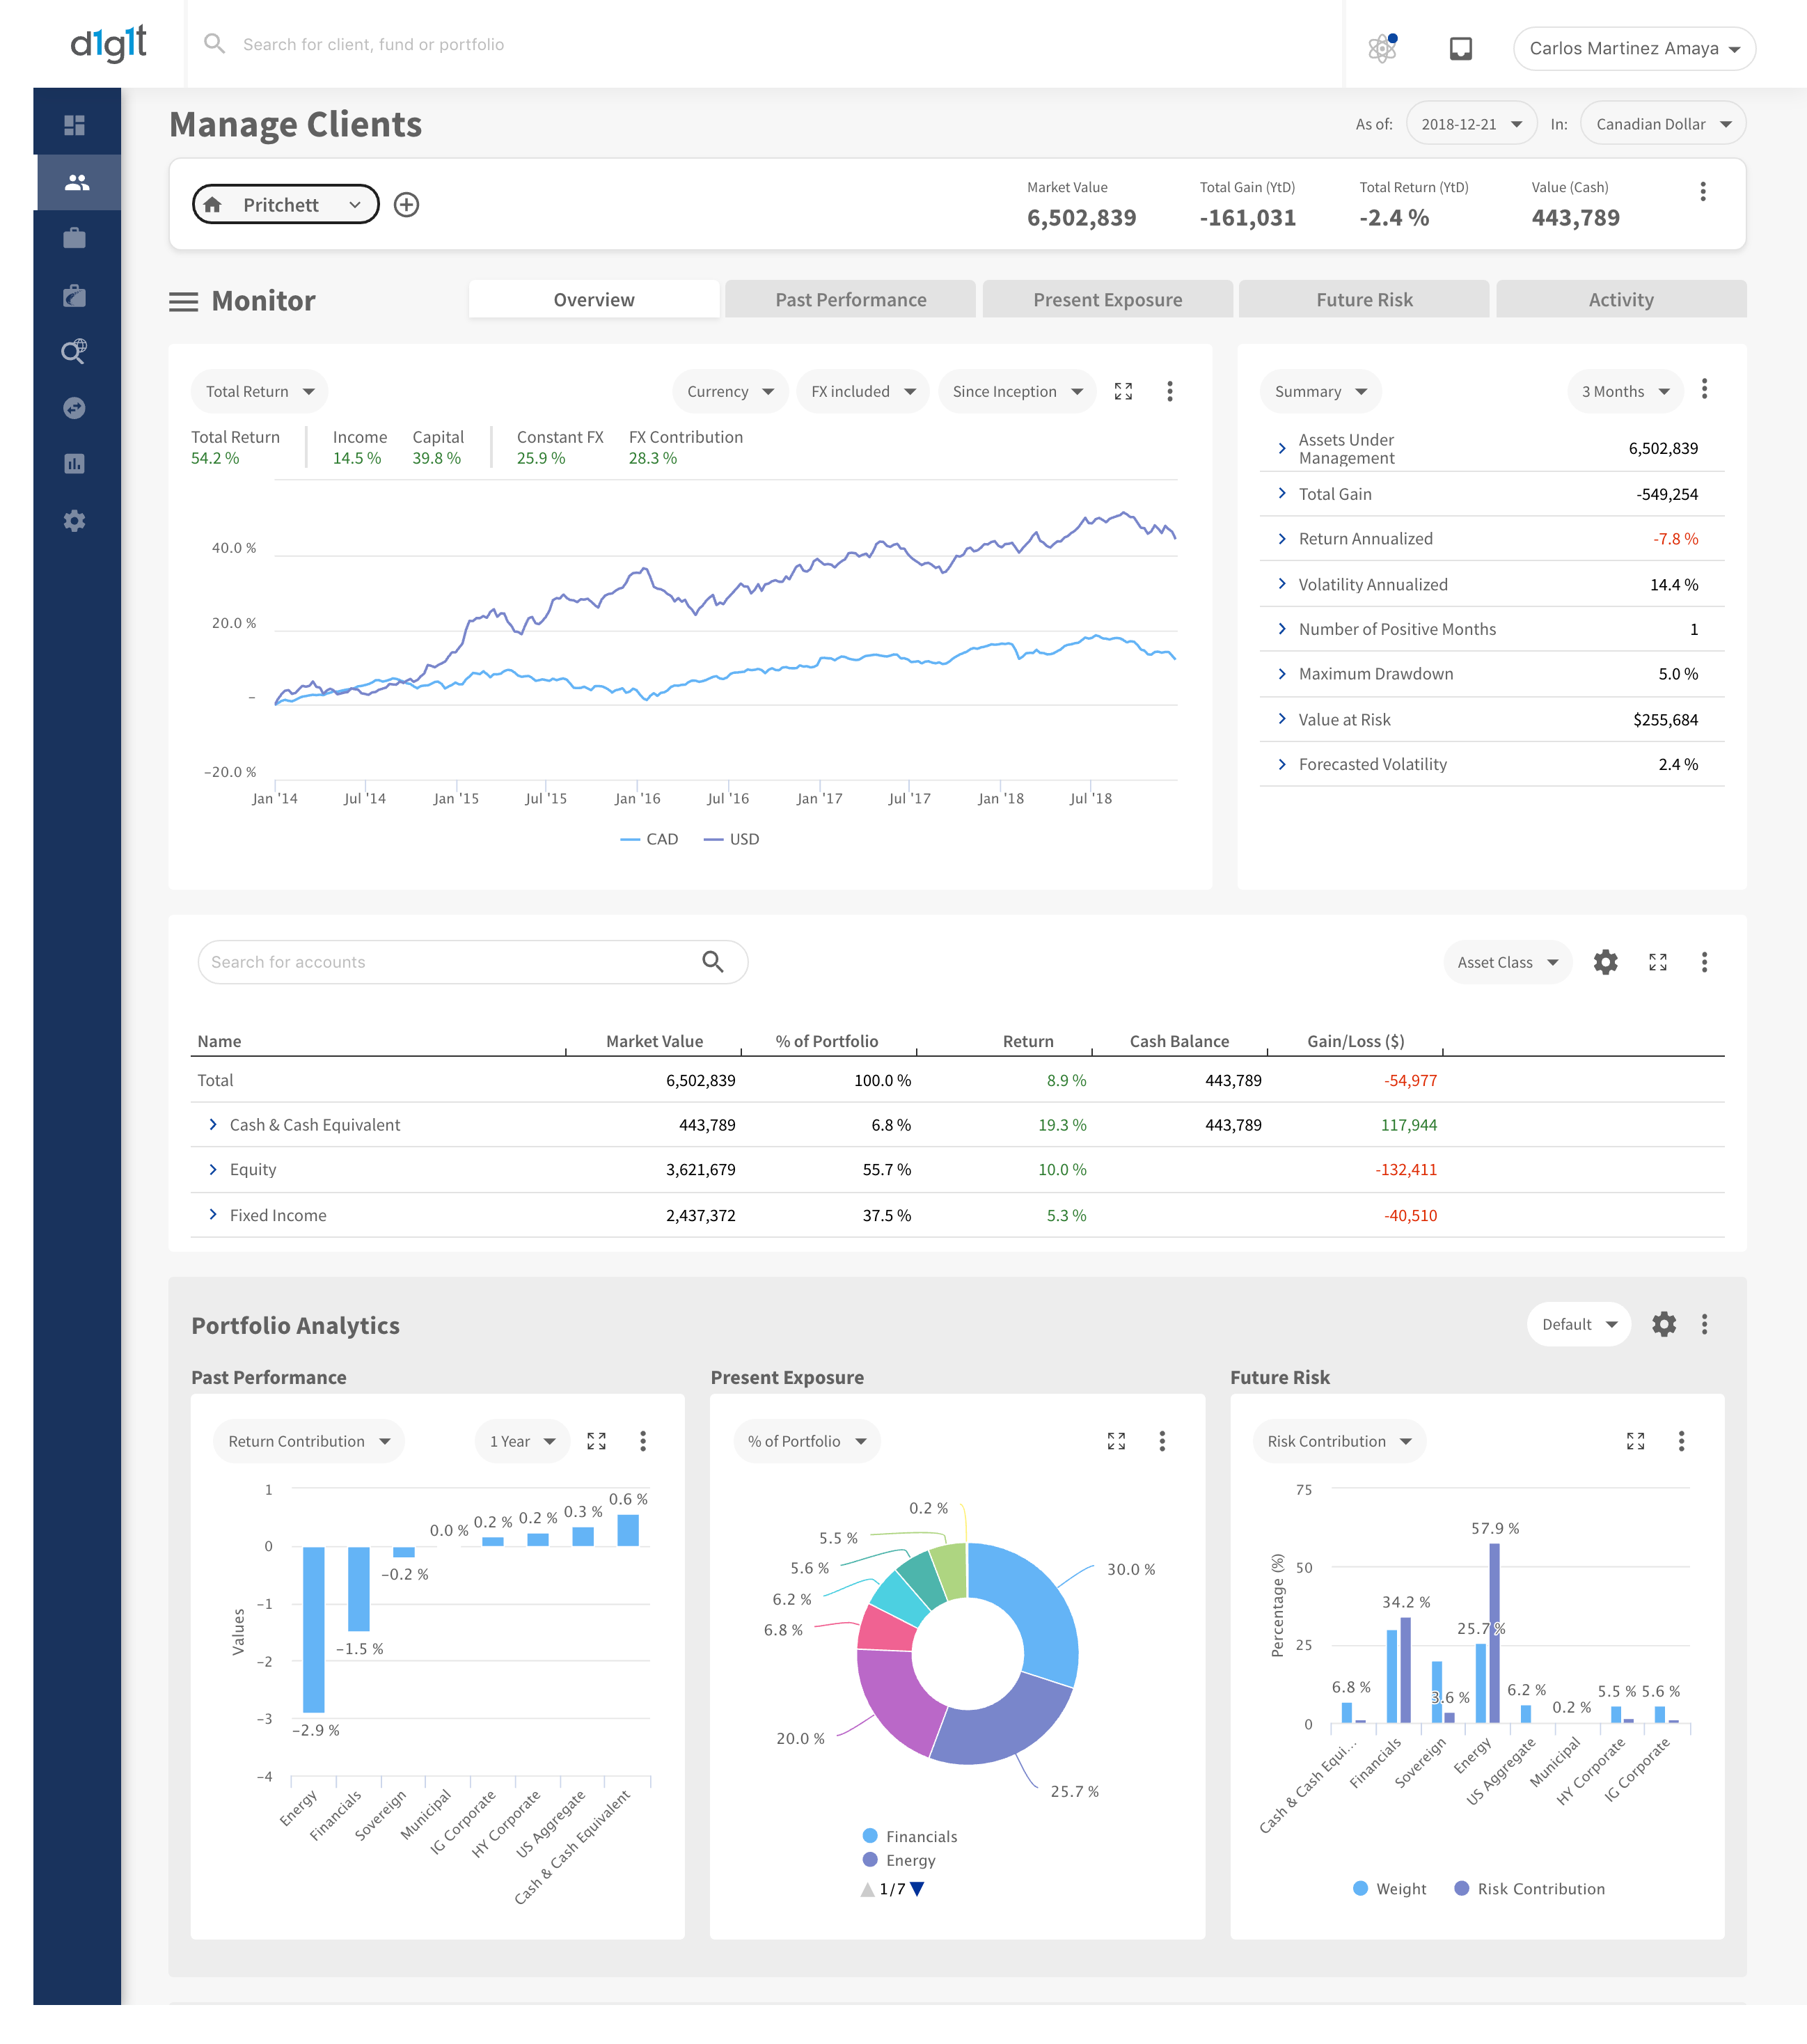
Task: Expand the Total Return chart to fullscreen
Action: pos(1123,391)
